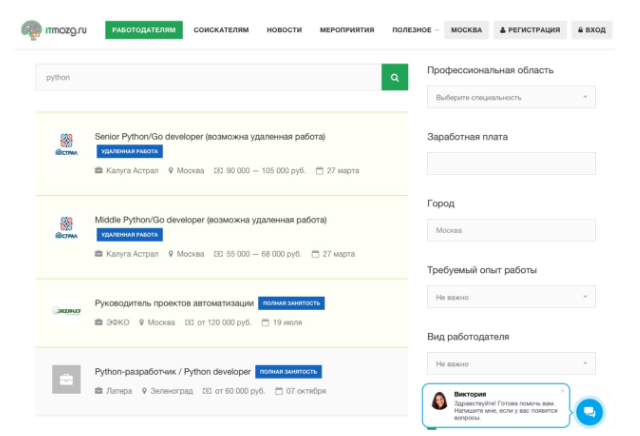Image resolution: width=640 pixels, height=436 pixels.
Task: Click location pin in Senior Python/Go row
Action: click(171, 171)
